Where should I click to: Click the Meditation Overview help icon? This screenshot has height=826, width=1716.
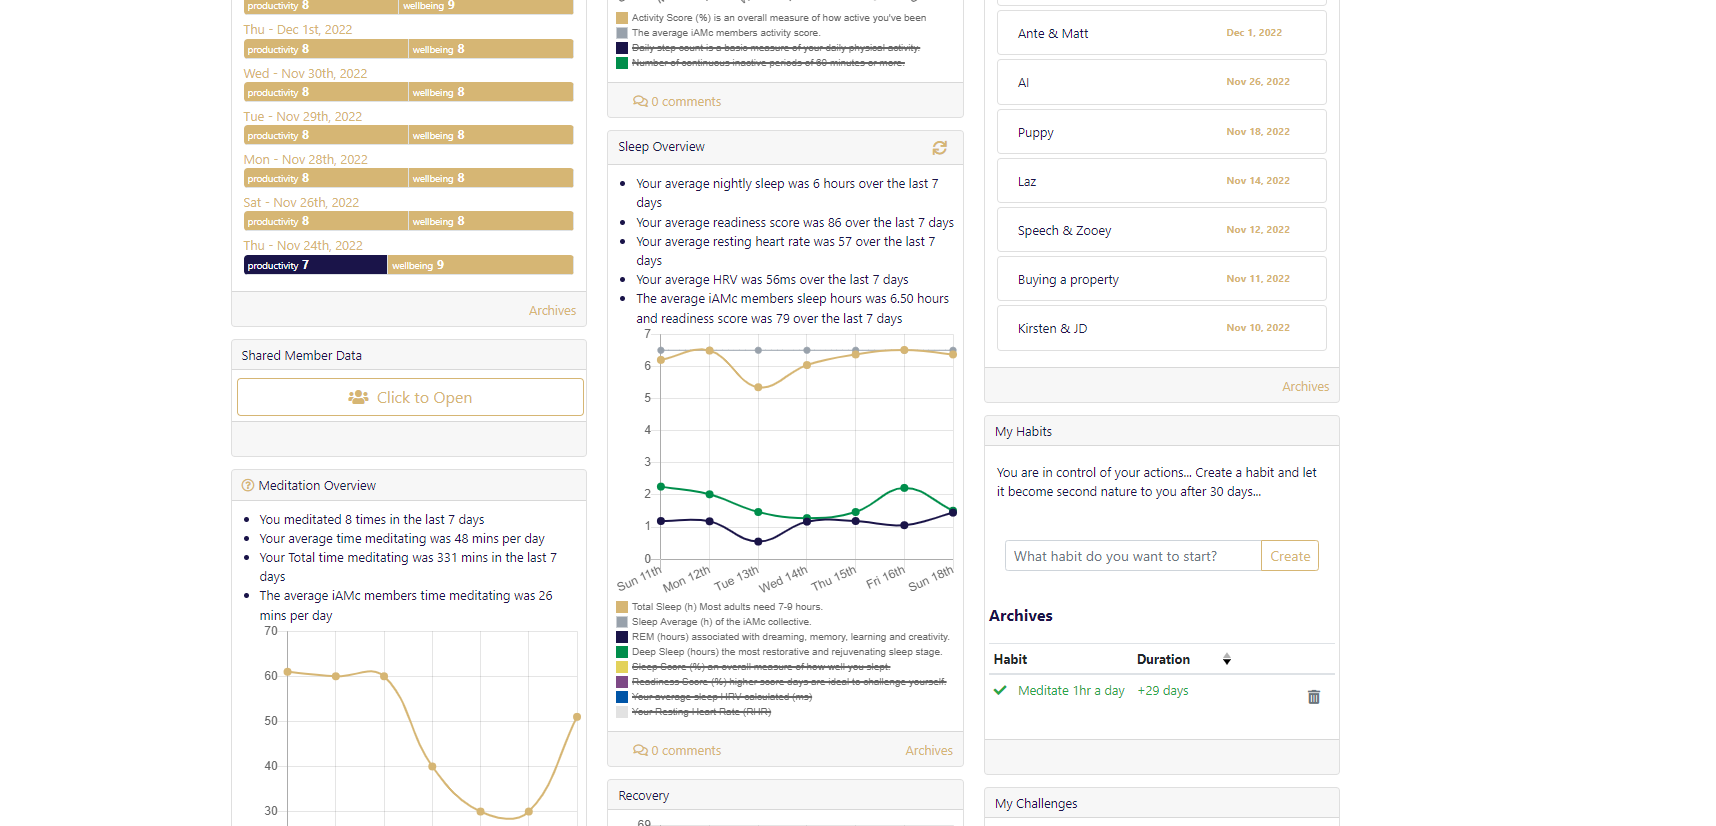[247, 486]
